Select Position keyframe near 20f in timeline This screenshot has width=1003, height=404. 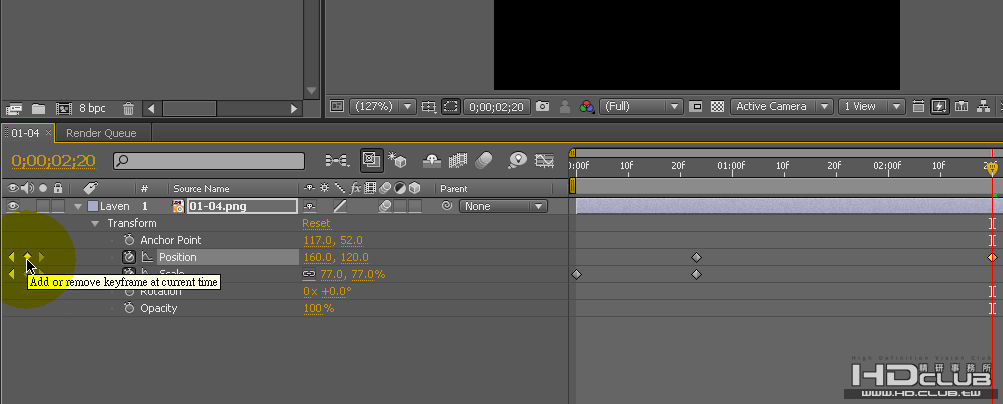[x=697, y=258]
